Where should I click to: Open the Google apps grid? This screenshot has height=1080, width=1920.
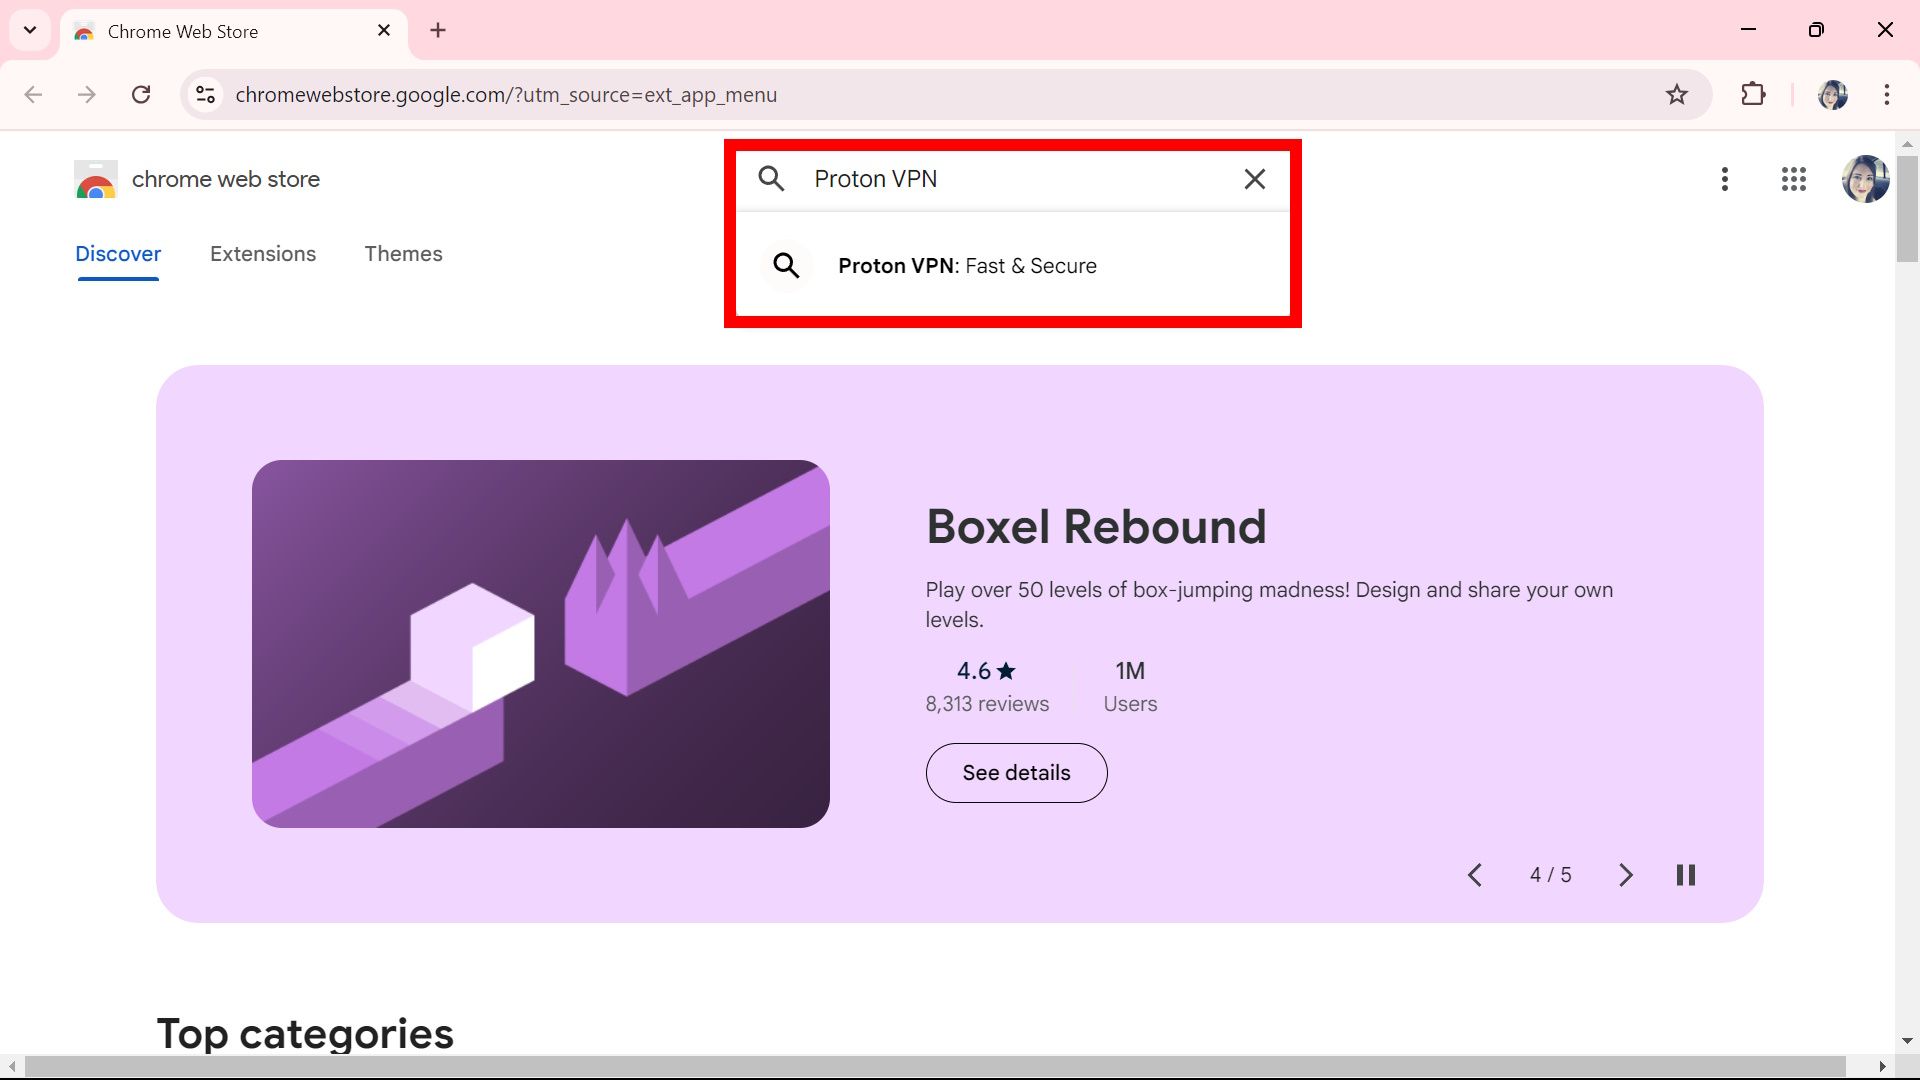coord(1794,179)
